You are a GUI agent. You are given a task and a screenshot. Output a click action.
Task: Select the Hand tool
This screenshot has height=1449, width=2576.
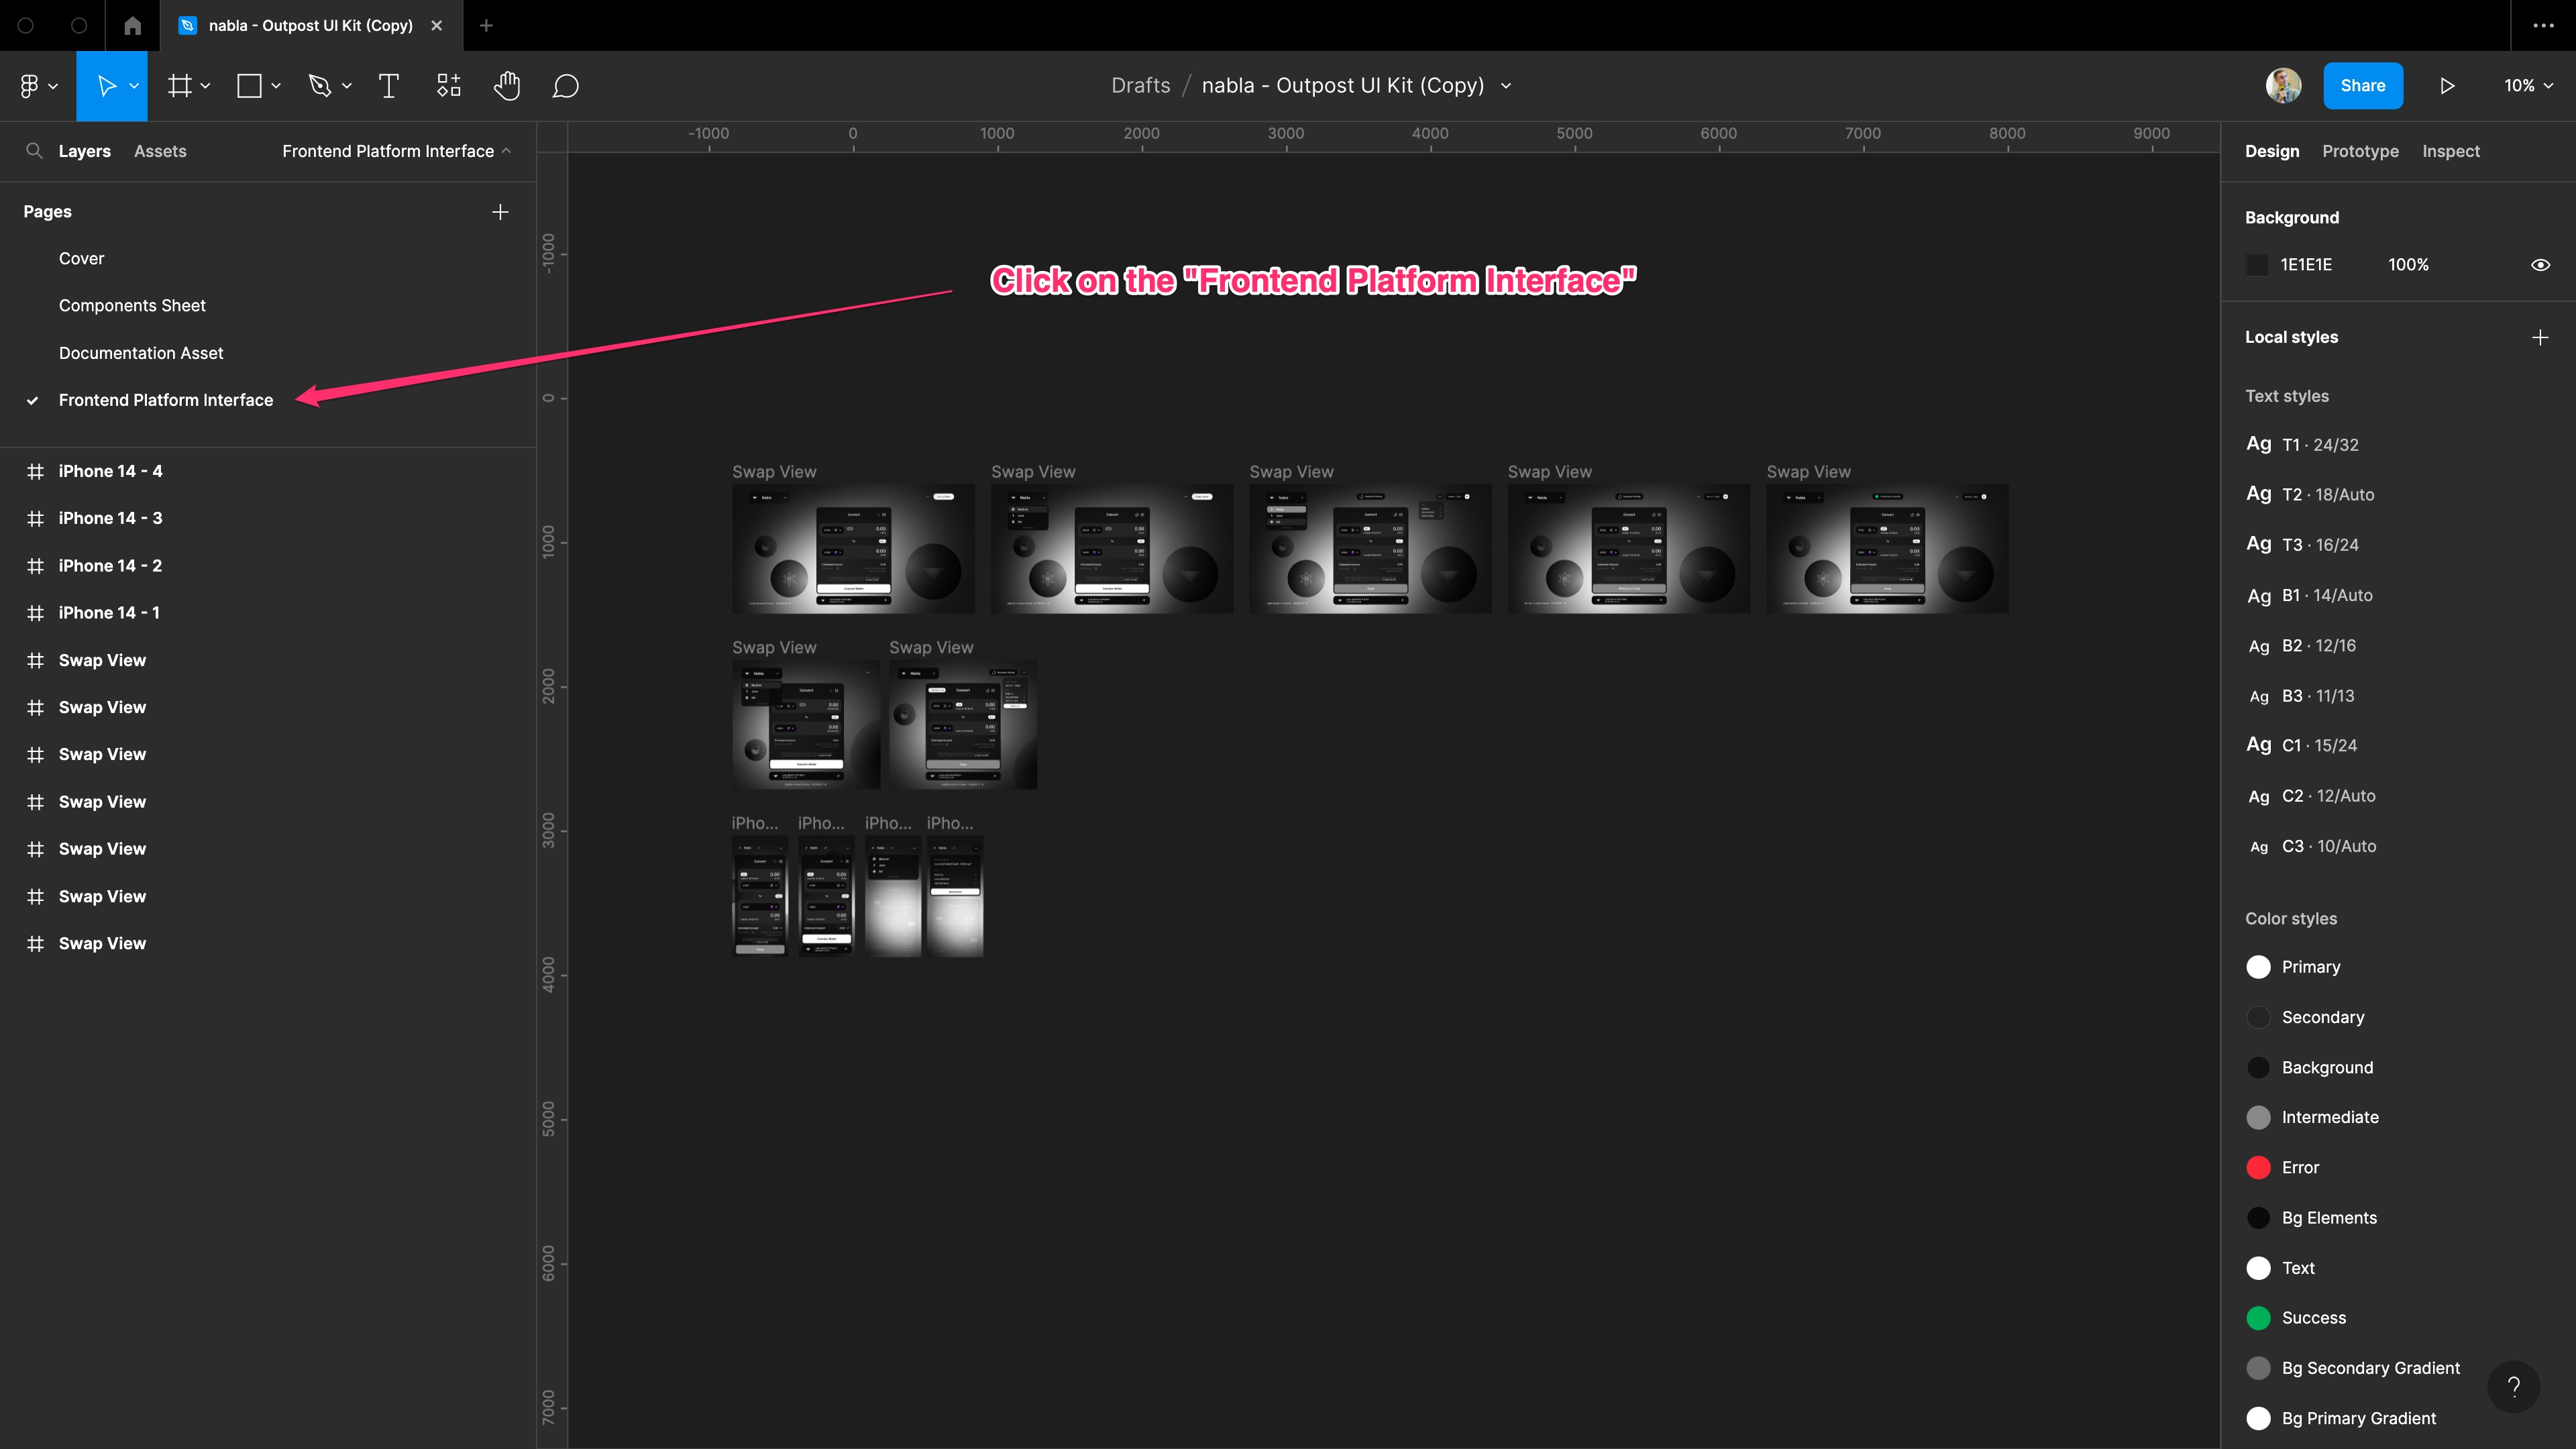[507, 86]
